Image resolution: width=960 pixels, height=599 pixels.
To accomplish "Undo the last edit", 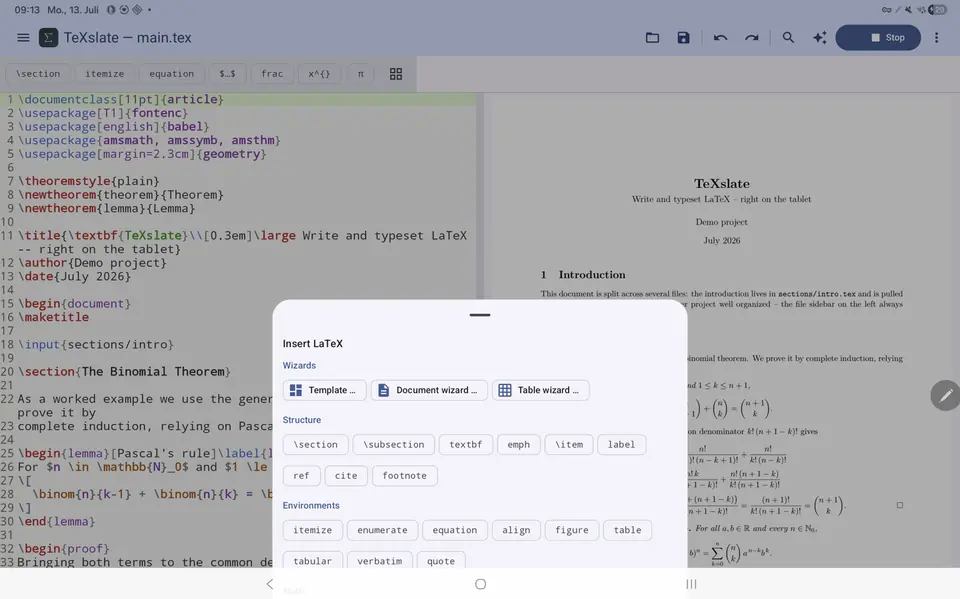I will click(x=721, y=37).
